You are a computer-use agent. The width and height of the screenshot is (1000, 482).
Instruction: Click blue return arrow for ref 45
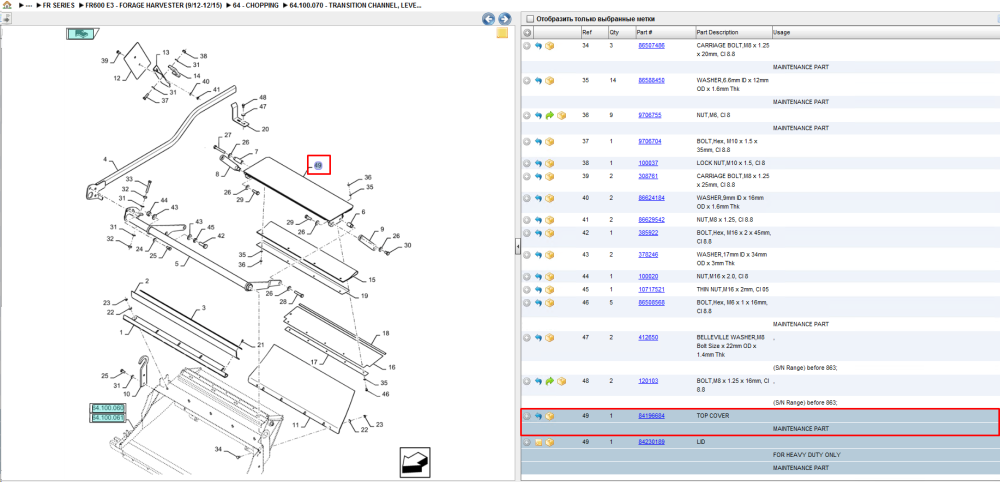538,289
